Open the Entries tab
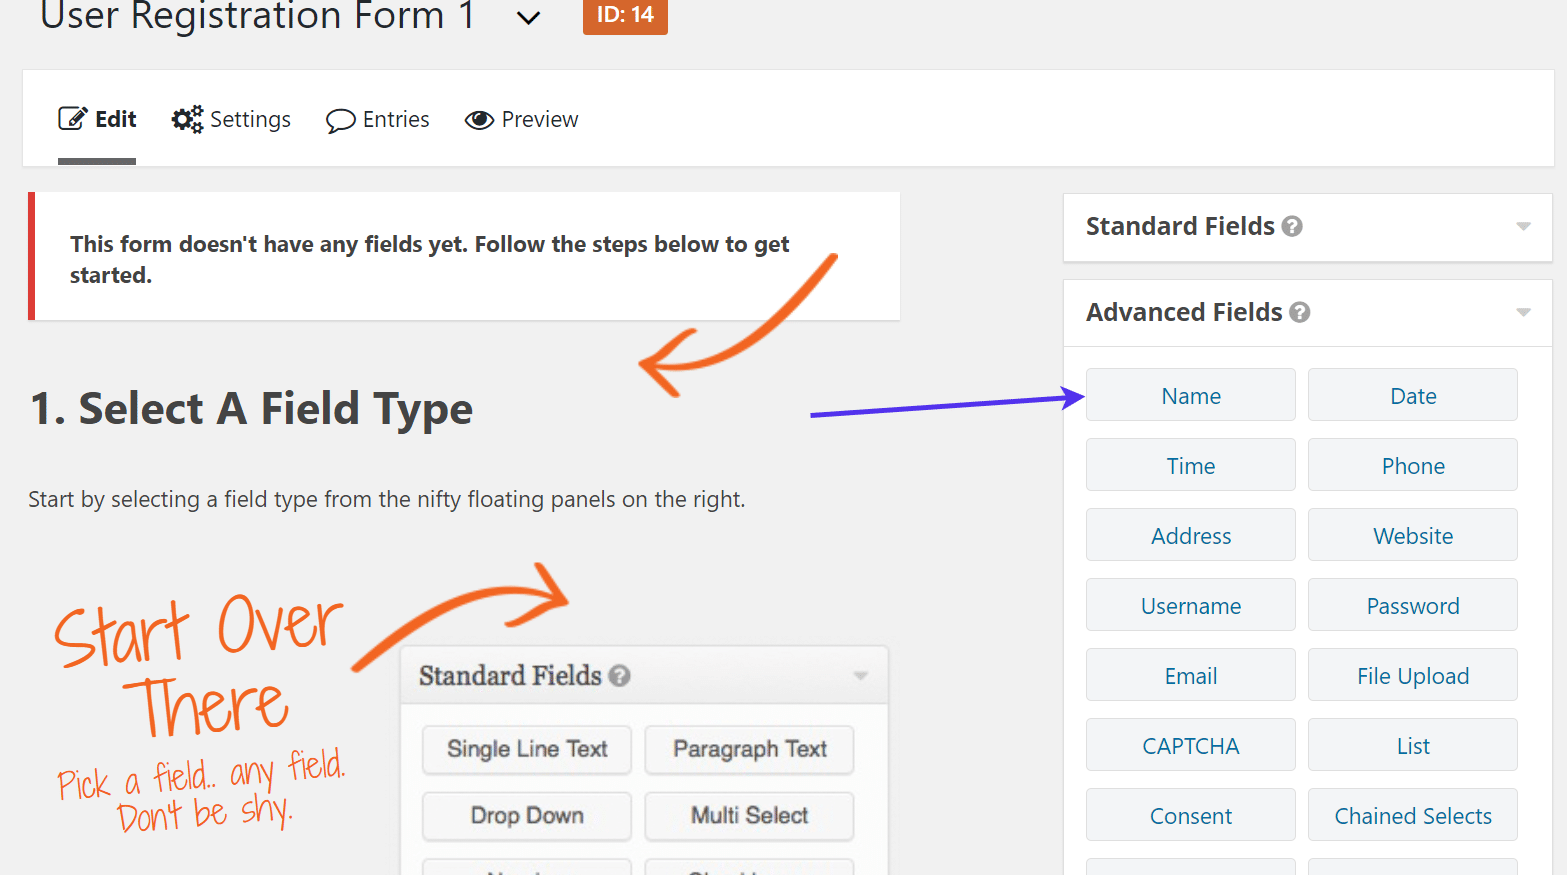The width and height of the screenshot is (1567, 875). (x=378, y=119)
